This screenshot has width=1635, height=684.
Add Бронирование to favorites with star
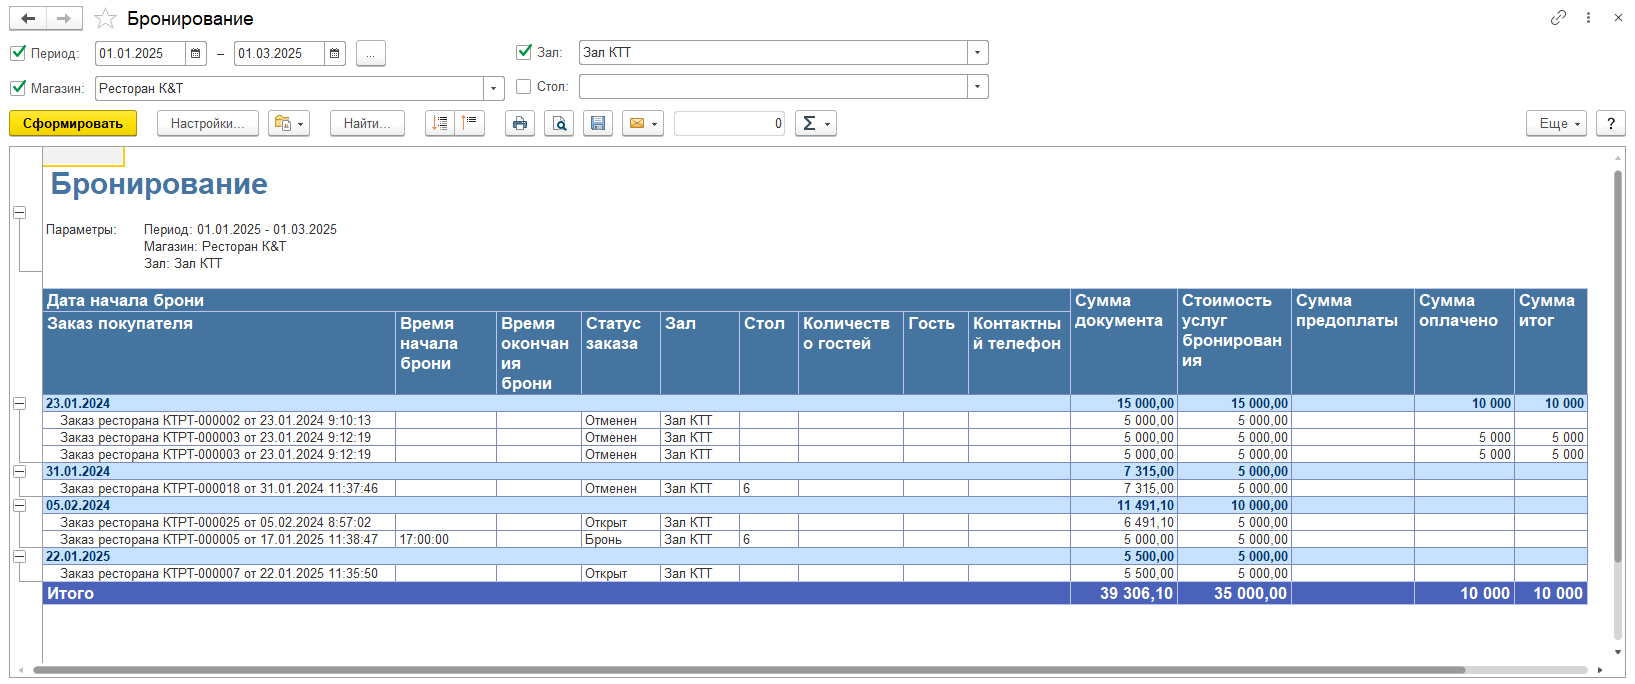[105, 19]
